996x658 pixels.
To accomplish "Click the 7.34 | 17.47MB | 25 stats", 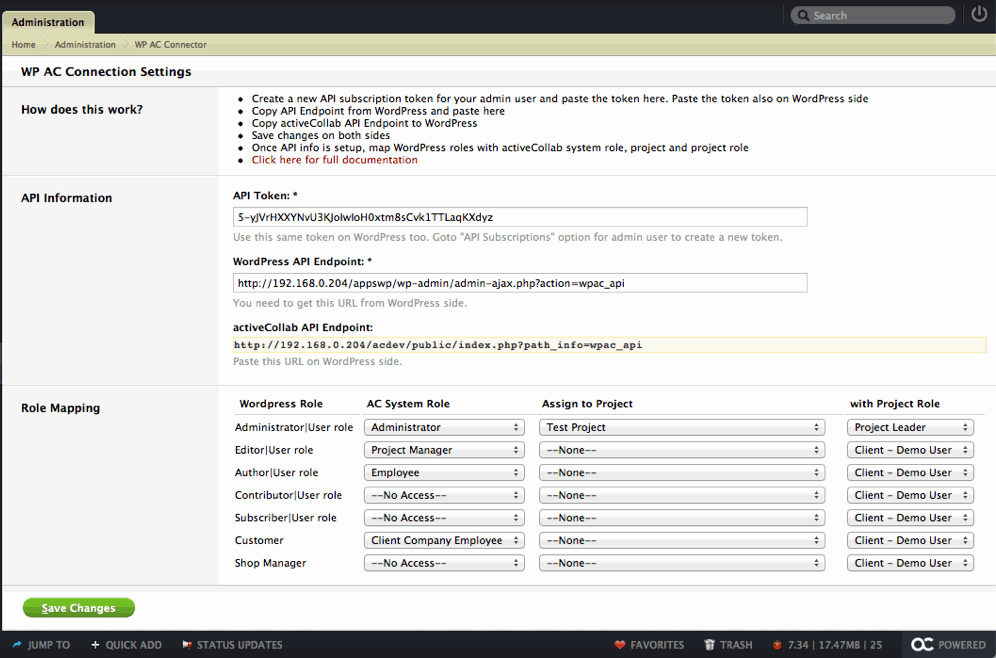I will [x=835, y=645].
